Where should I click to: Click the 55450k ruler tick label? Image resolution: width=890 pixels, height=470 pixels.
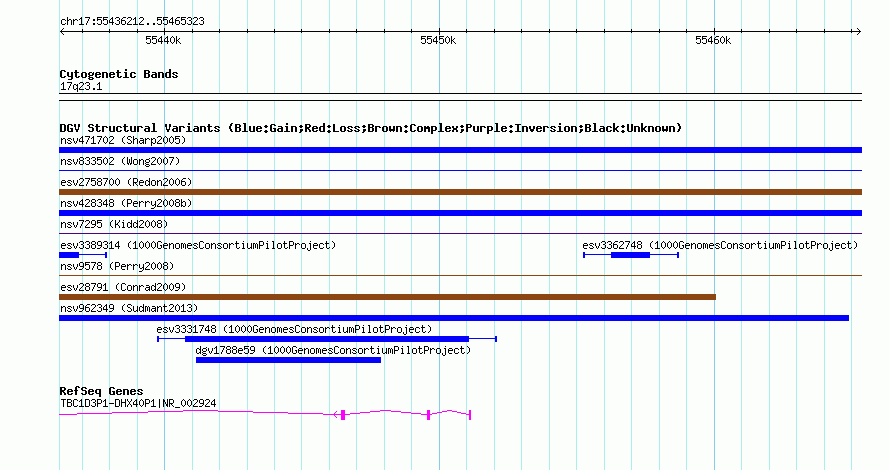point(438,40)
